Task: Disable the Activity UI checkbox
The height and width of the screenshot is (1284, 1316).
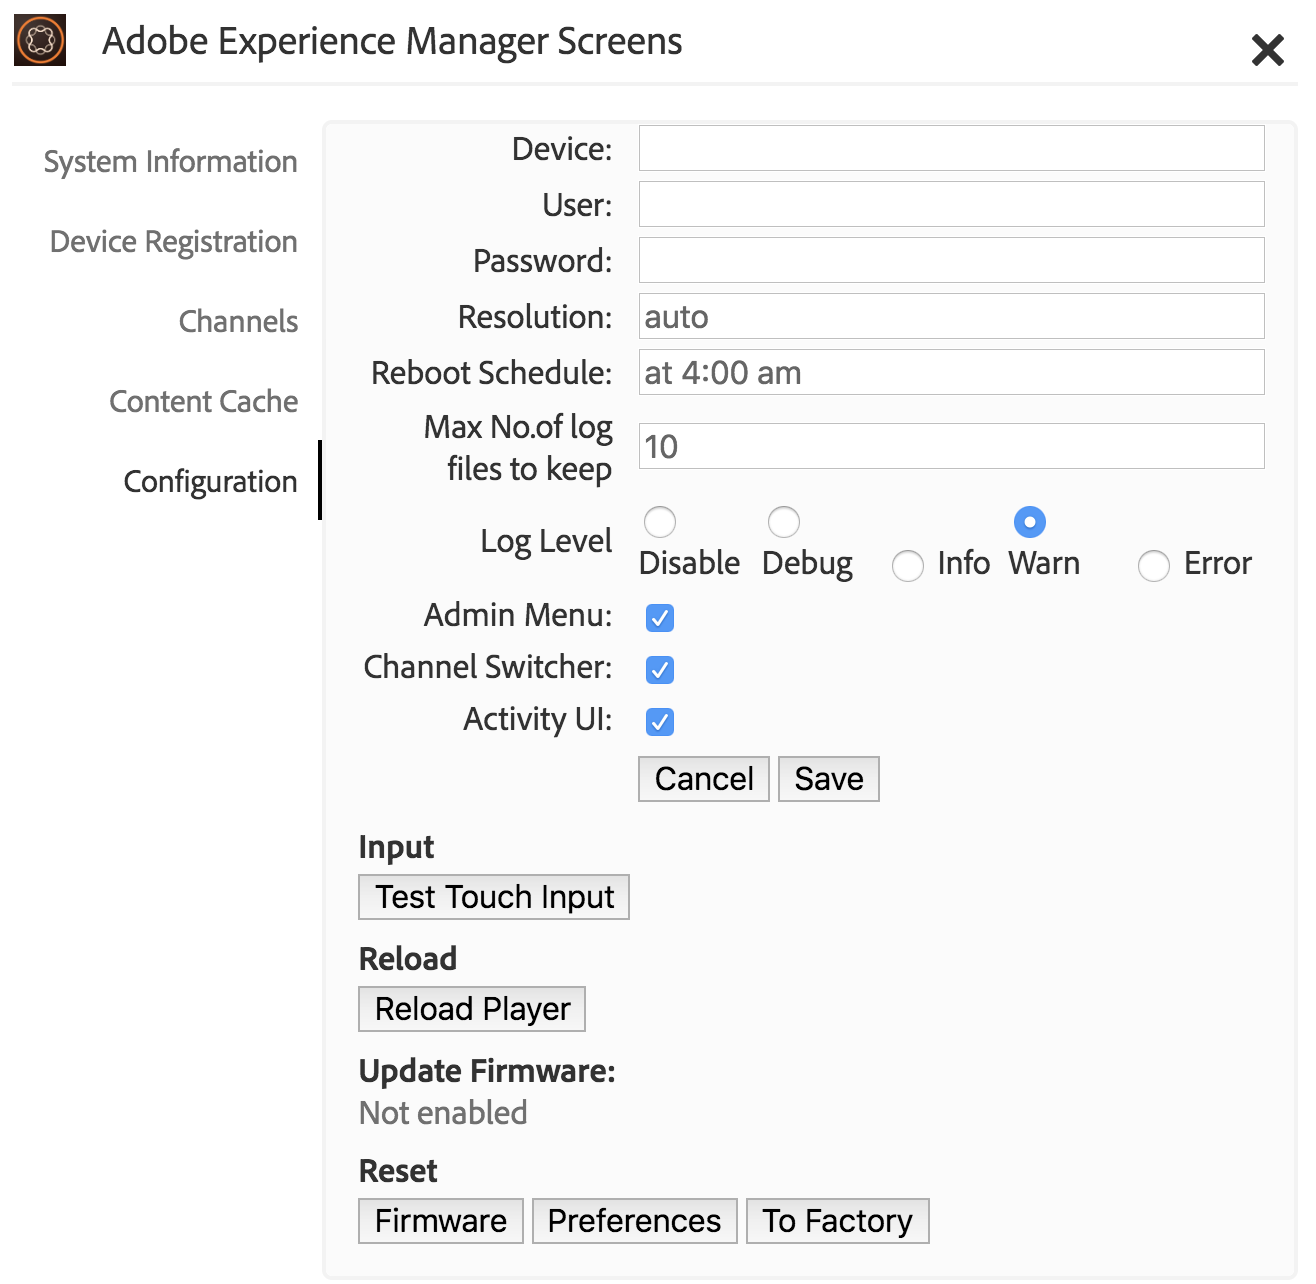Action: tap(660, 722)
